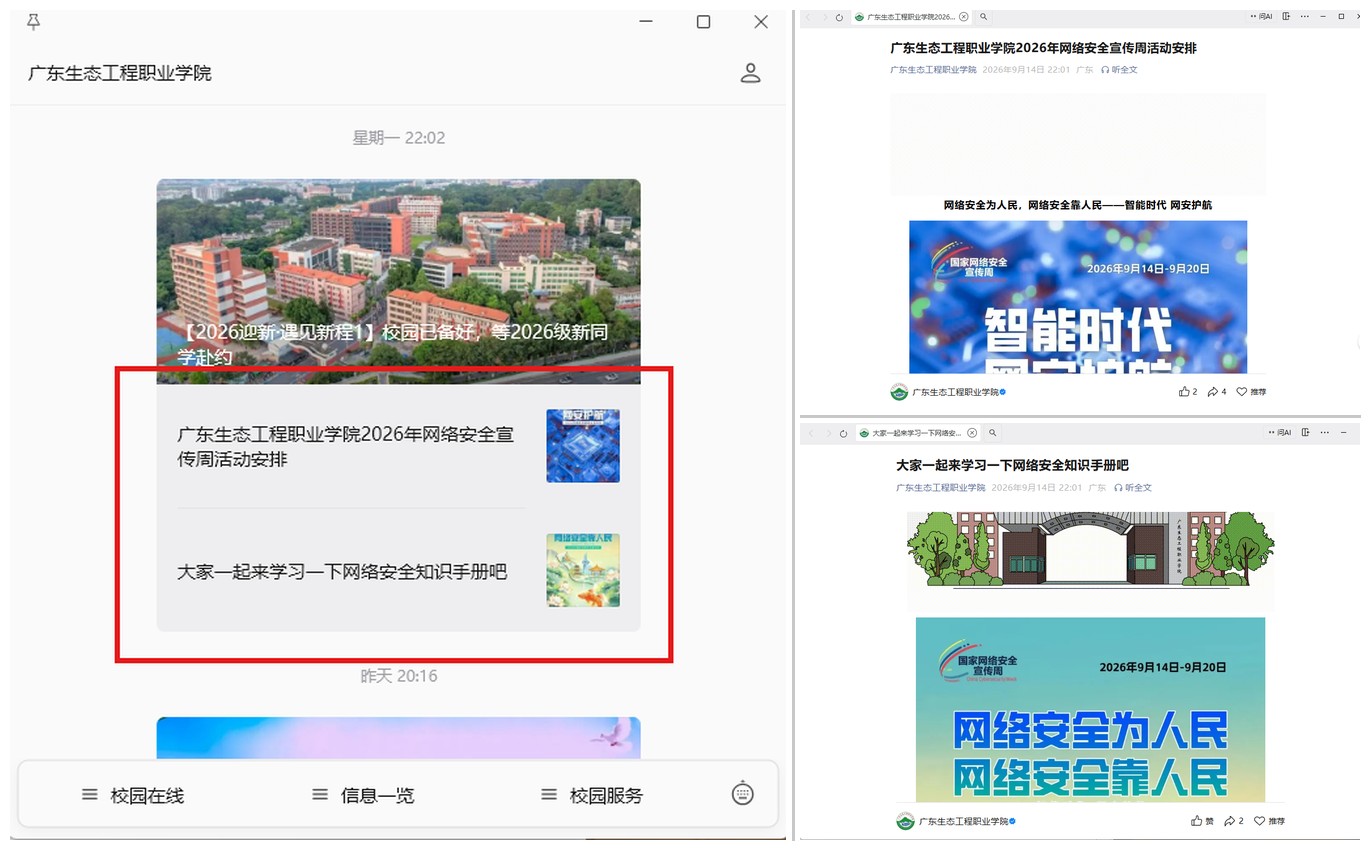Viewport: 1370px width, 850px height.
Task: Open the keyboard switch icon at bottom
Action: tap(742, 794)
